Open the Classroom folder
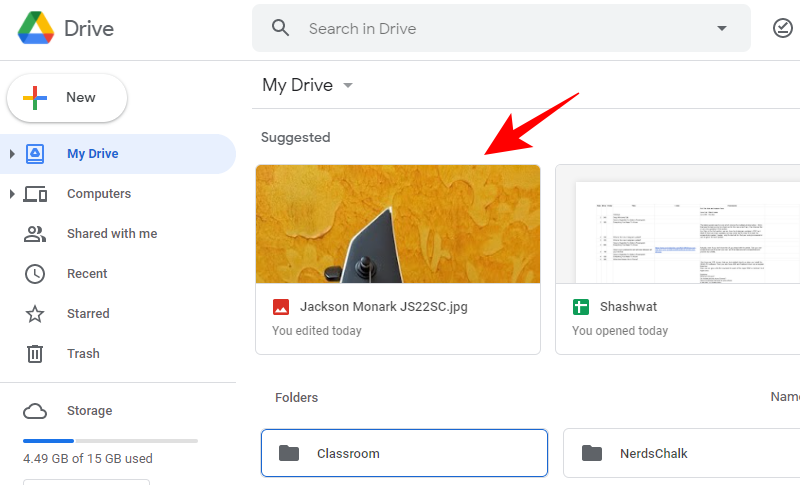This screenshot has width=800, height=485. (x=404, y=453)
